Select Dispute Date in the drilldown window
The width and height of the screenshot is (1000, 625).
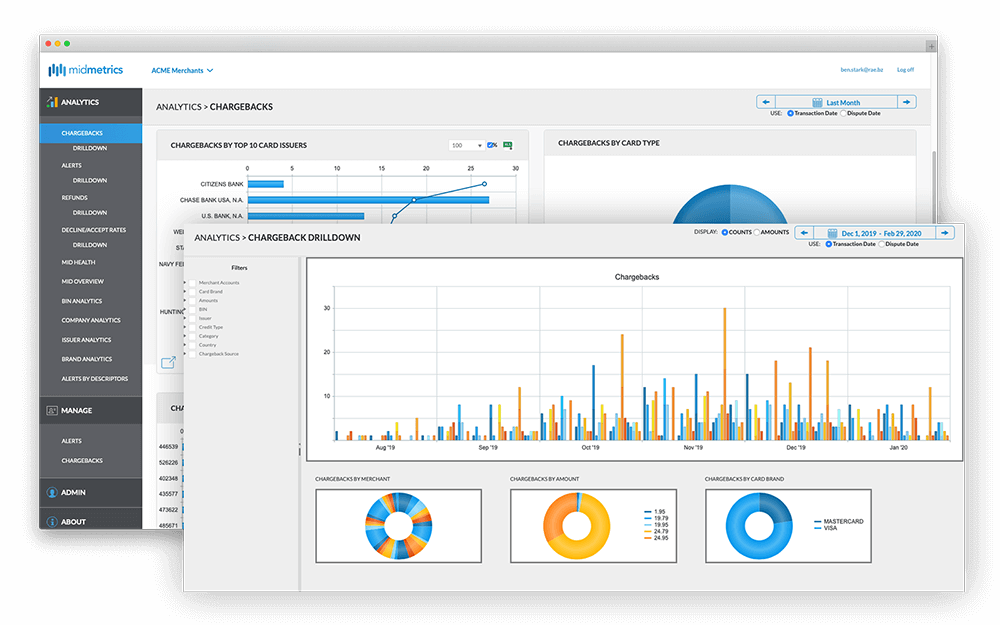(882, 244)
